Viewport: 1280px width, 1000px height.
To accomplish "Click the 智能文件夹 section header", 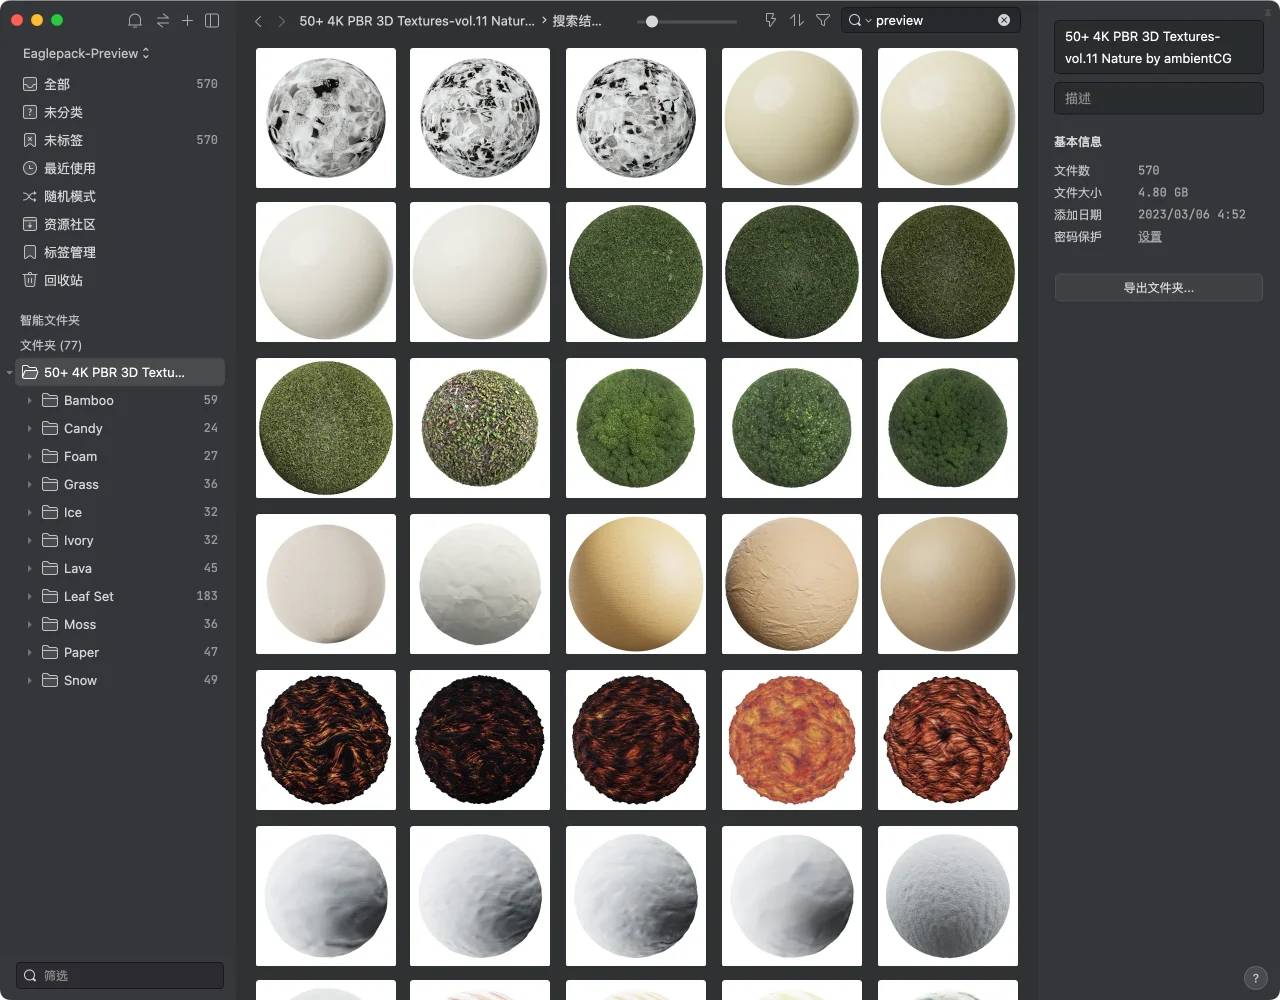I will coord(50,320).
